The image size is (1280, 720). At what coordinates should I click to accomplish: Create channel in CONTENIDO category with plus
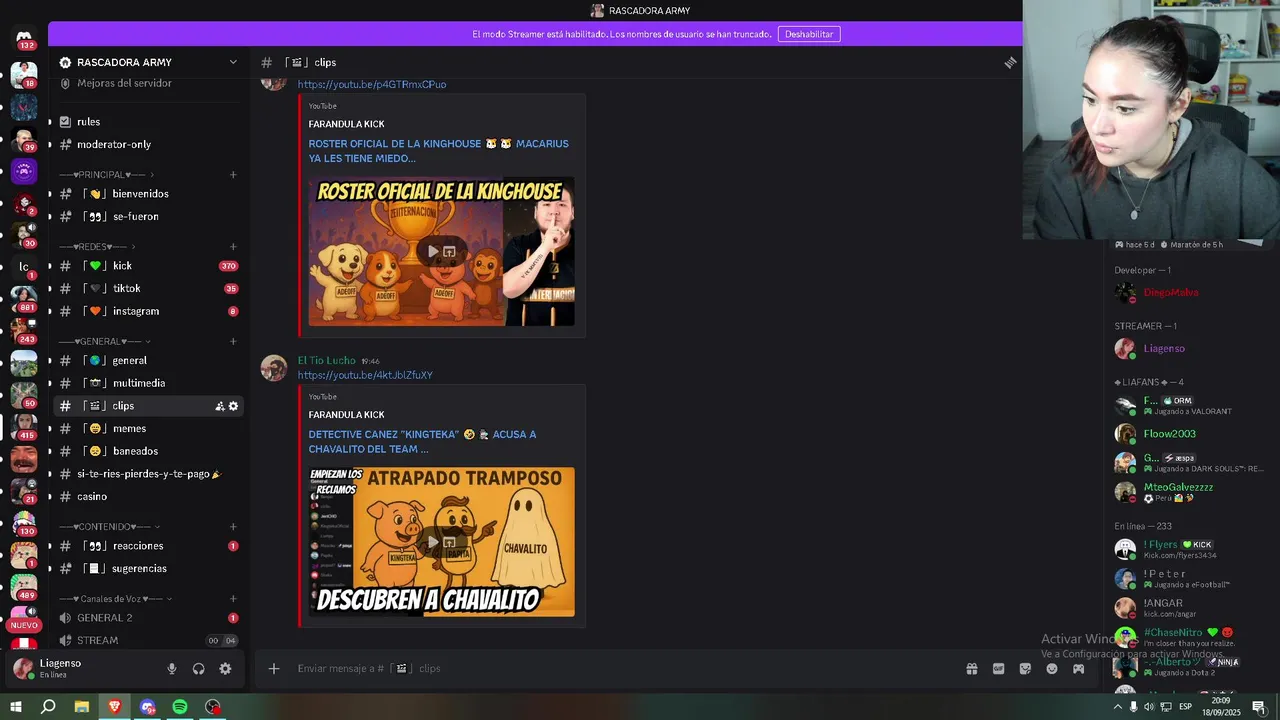[233, 527]
